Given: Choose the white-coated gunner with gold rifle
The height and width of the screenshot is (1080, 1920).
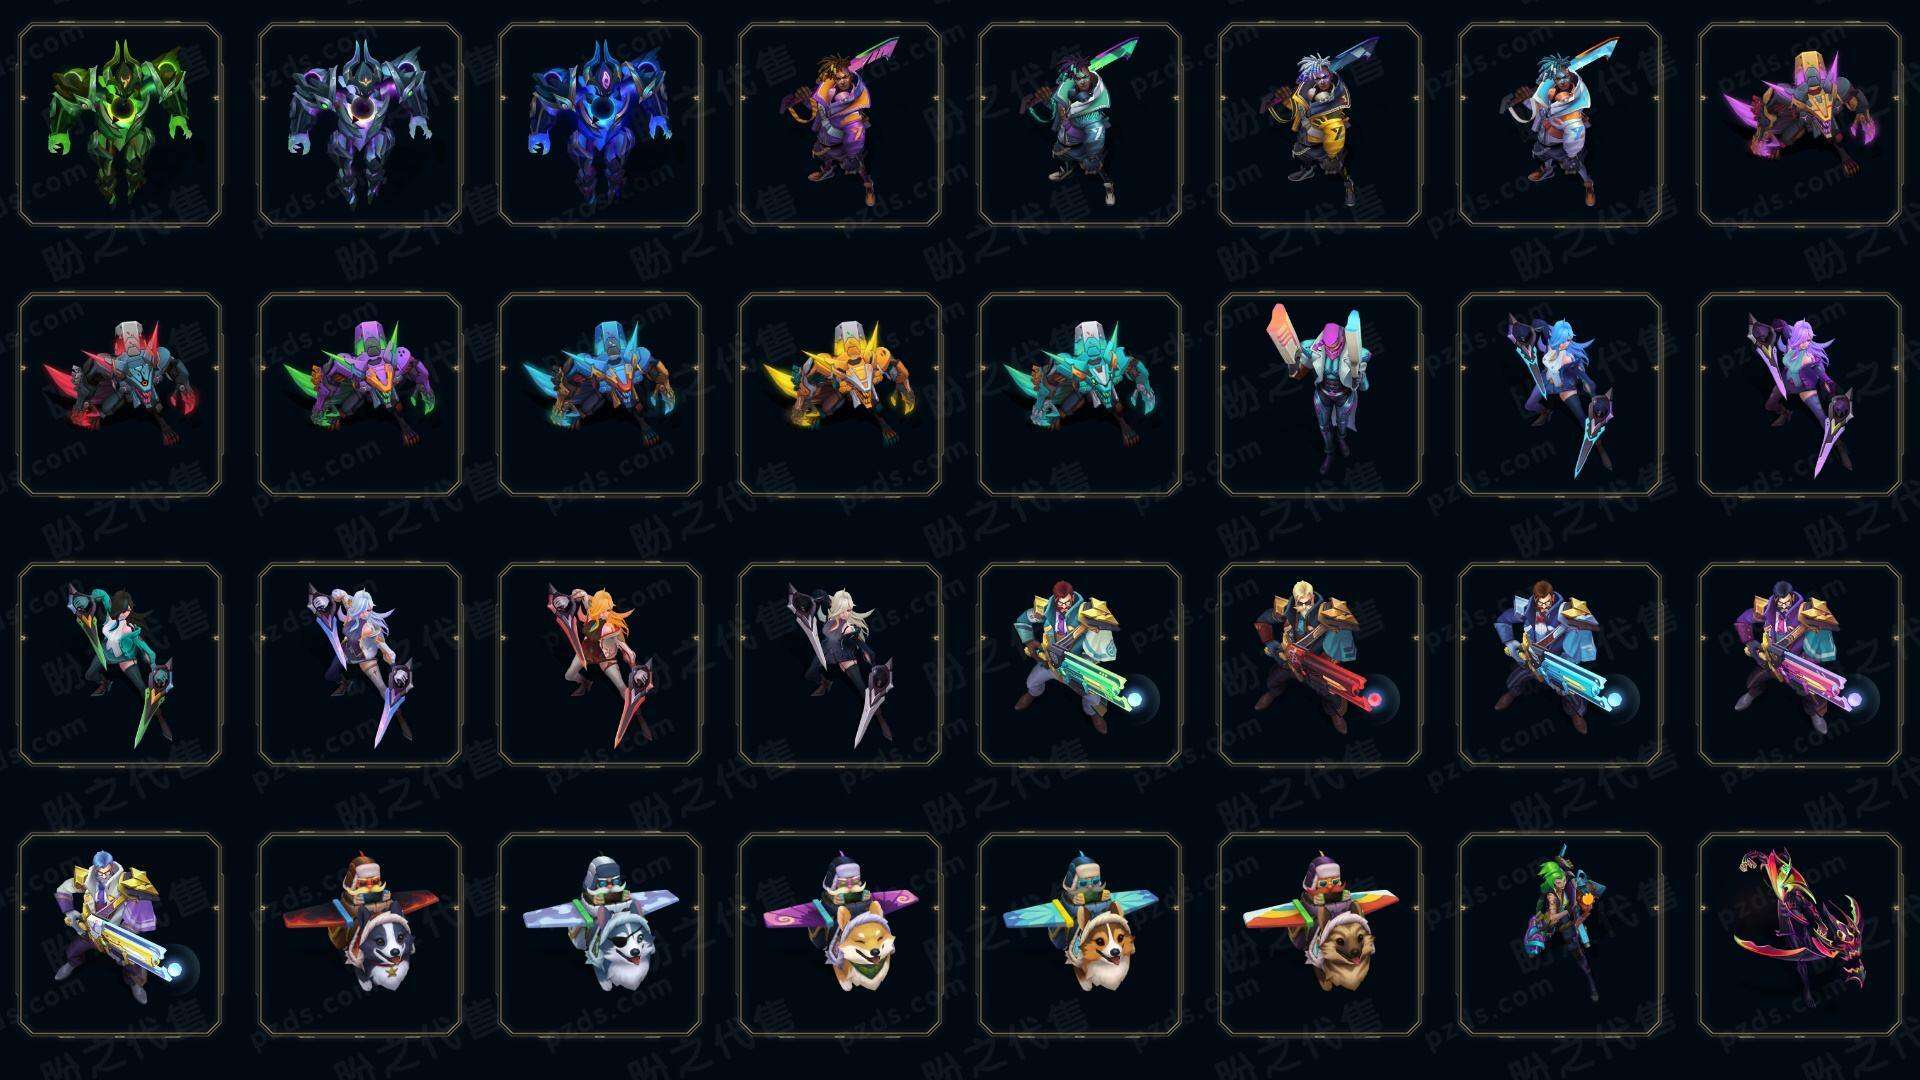Looking at the screenshot, I should click(120, 934).
